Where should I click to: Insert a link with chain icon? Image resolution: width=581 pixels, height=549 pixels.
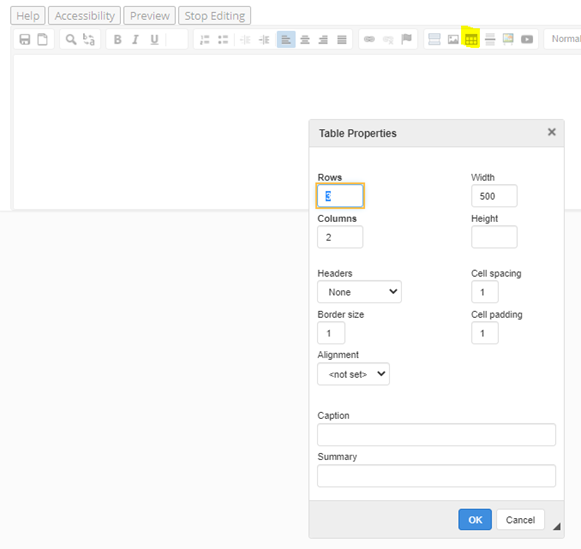369,39
